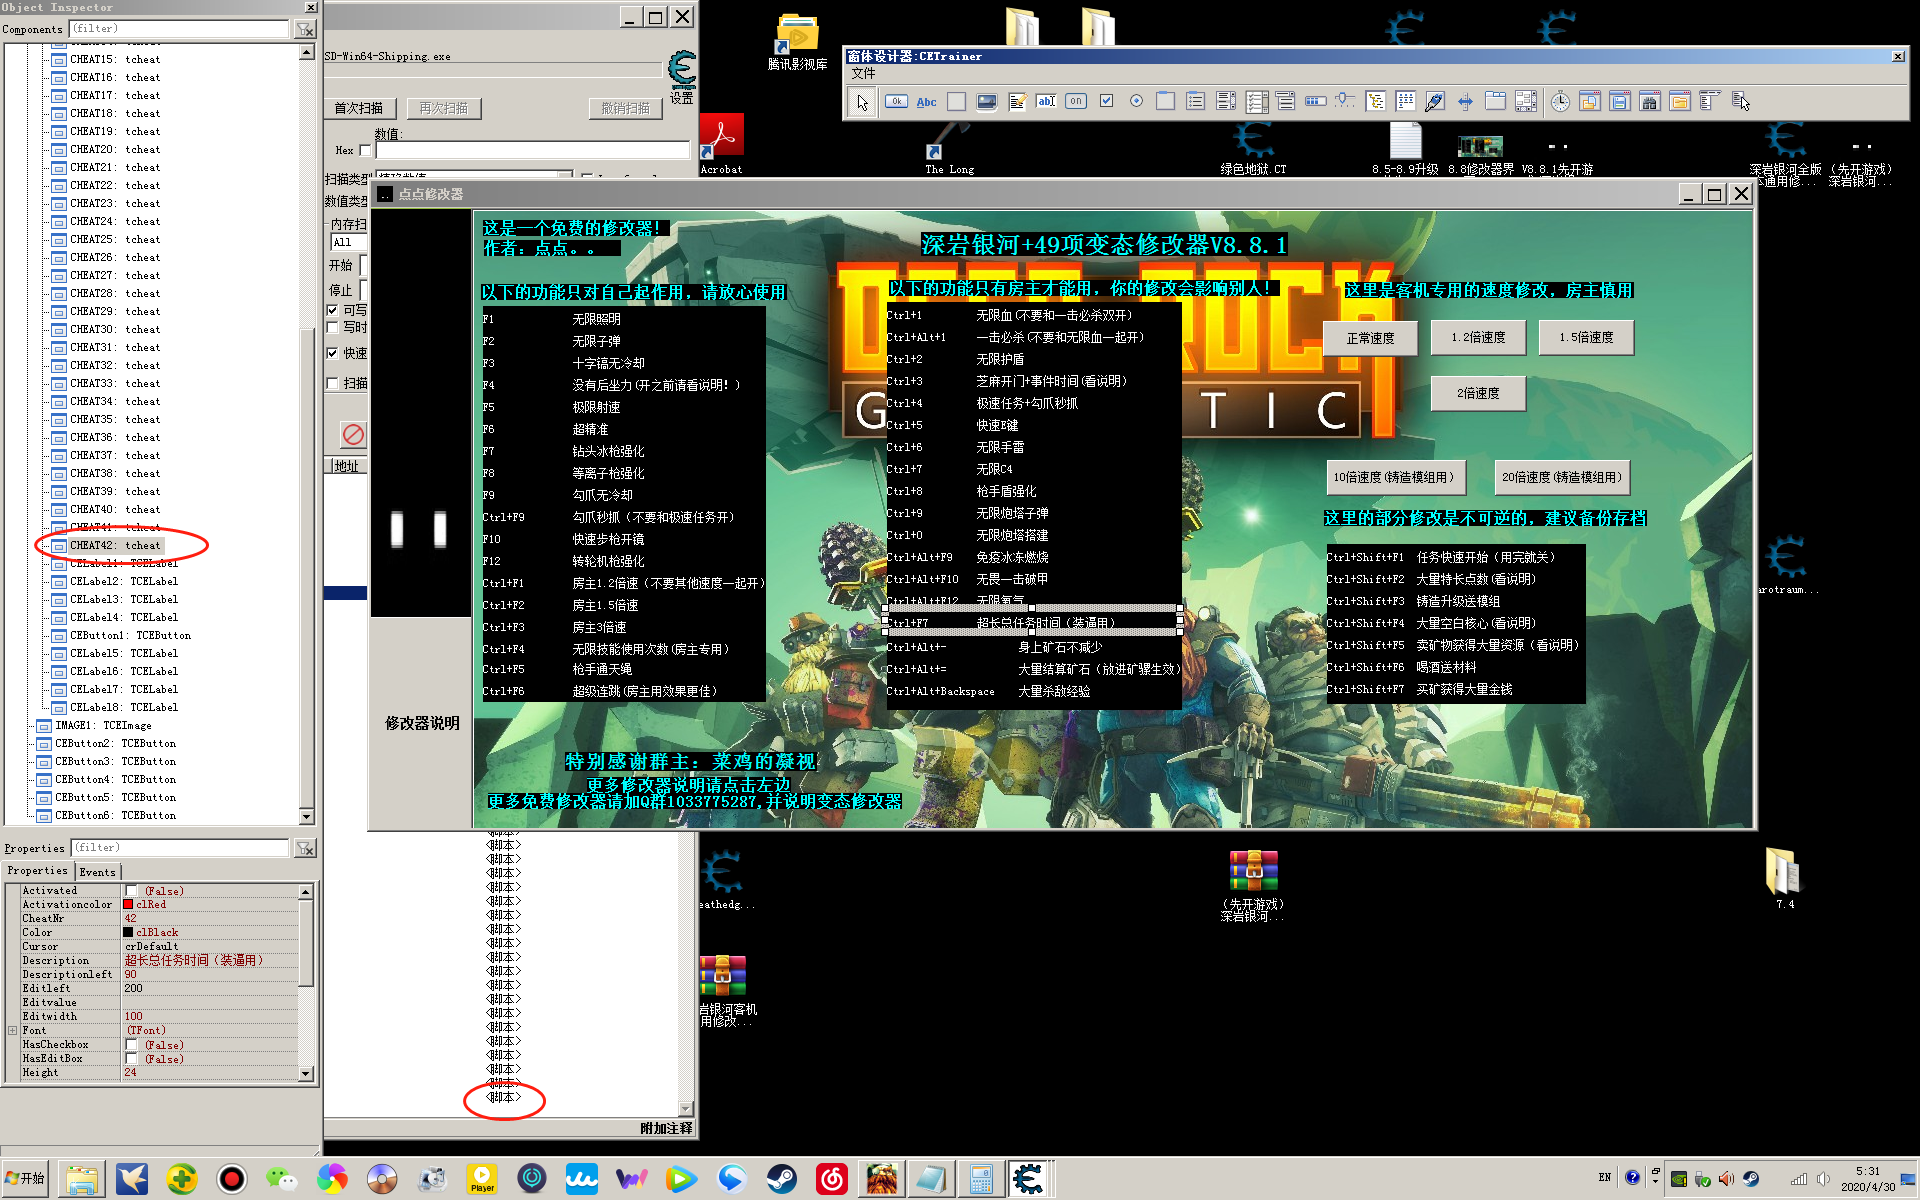Click the clRed Activationcolor swatch

click(128, 905)
